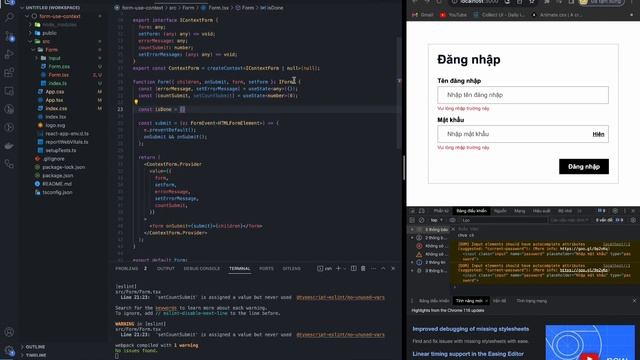Add a new terminal with the plus icon
The width and height of the screenshot is (640, 360).
tap(338, 269)
